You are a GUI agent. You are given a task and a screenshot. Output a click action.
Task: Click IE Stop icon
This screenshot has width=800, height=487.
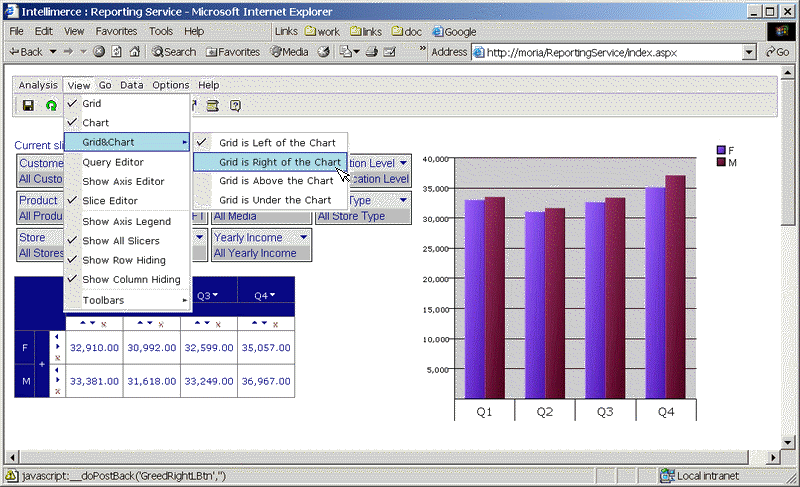[x=99, y=52]
